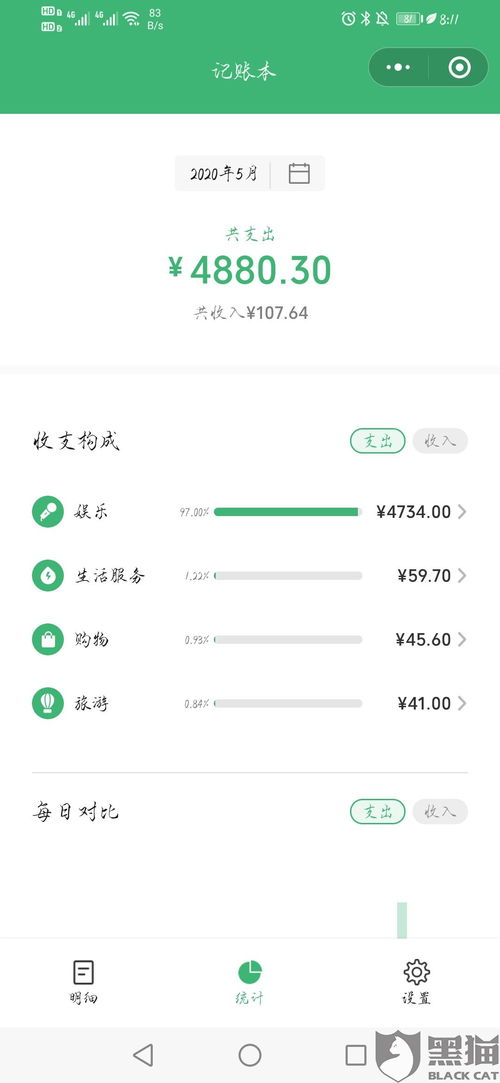500x1083 pixels.
Task: Open the 统计 tab
Action: pyautogui.click(x=249, y=981)
